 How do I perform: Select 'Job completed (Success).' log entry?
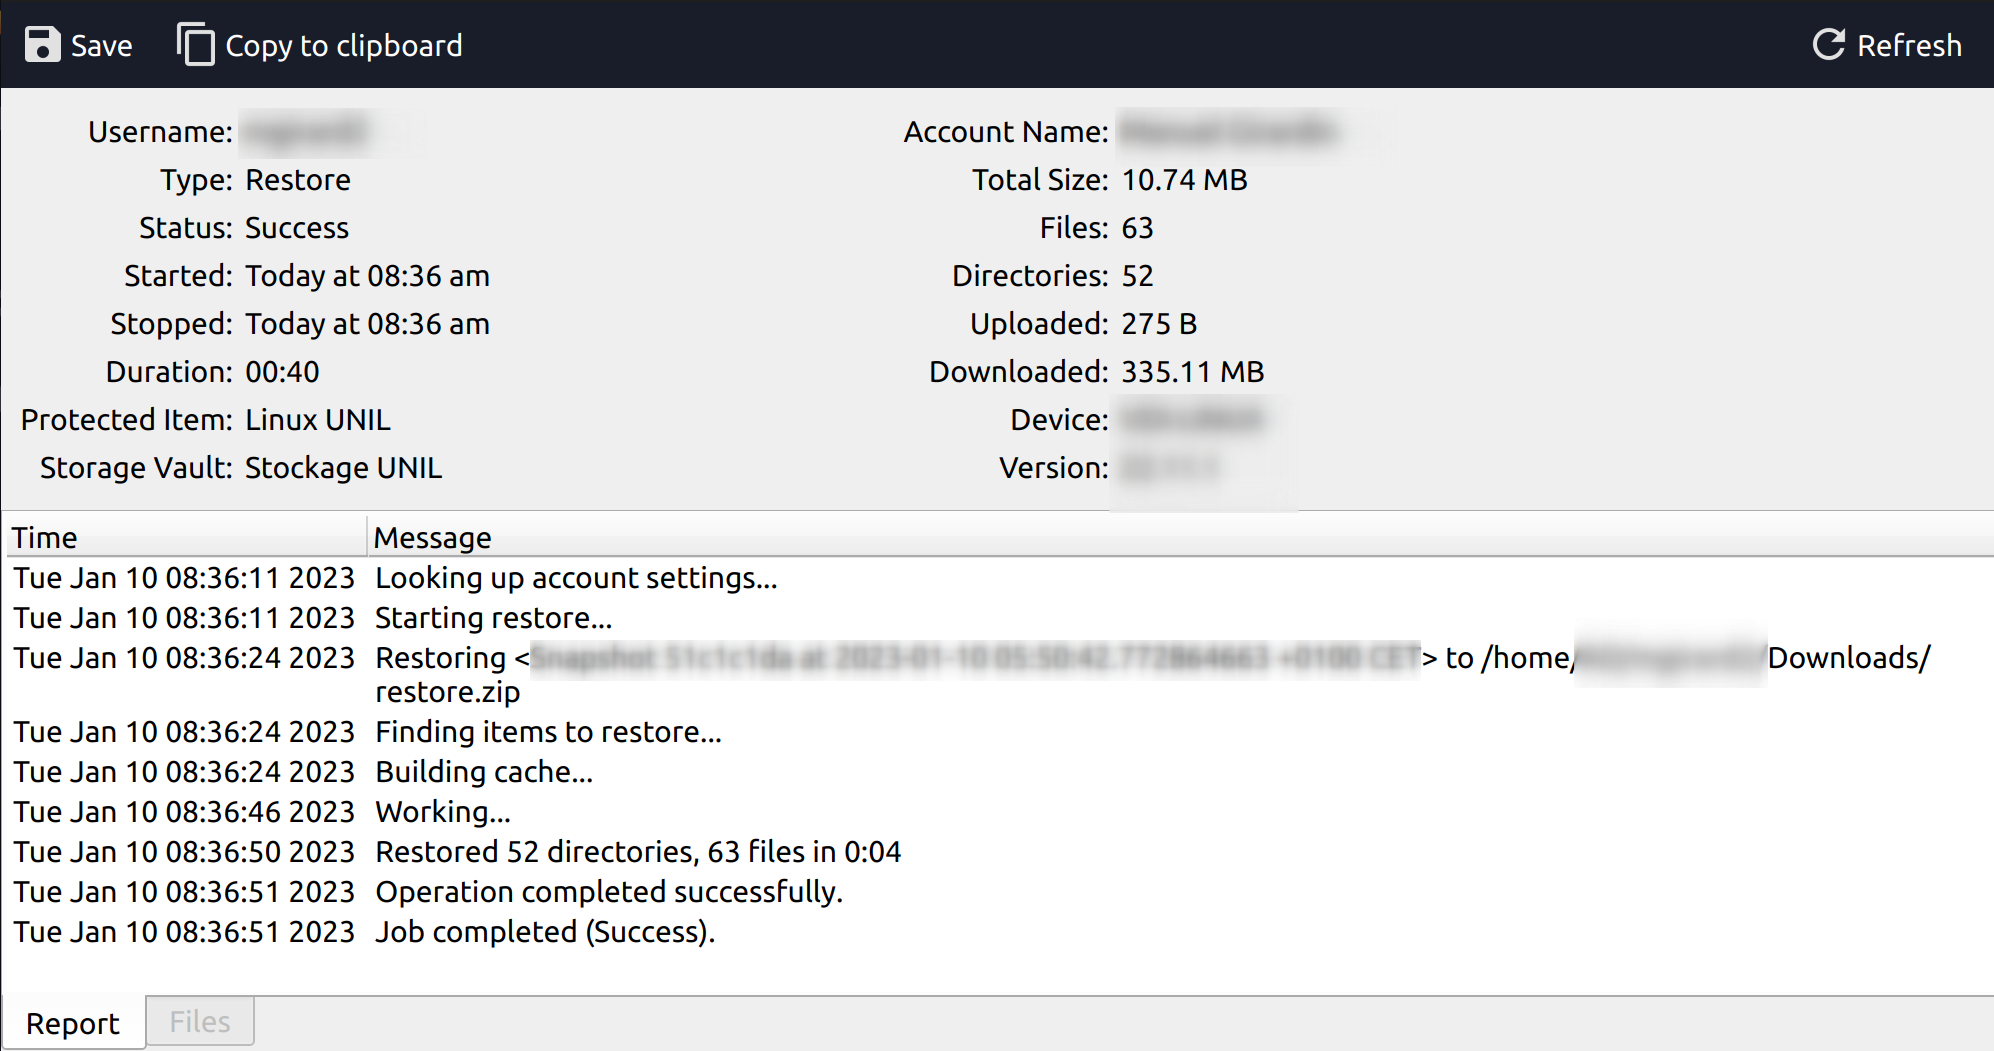(545, 932)
